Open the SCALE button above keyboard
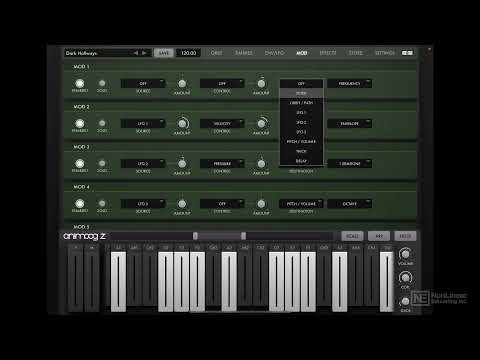Image resolution: width=480 pixels, height=360 pixels. point(352,236)
